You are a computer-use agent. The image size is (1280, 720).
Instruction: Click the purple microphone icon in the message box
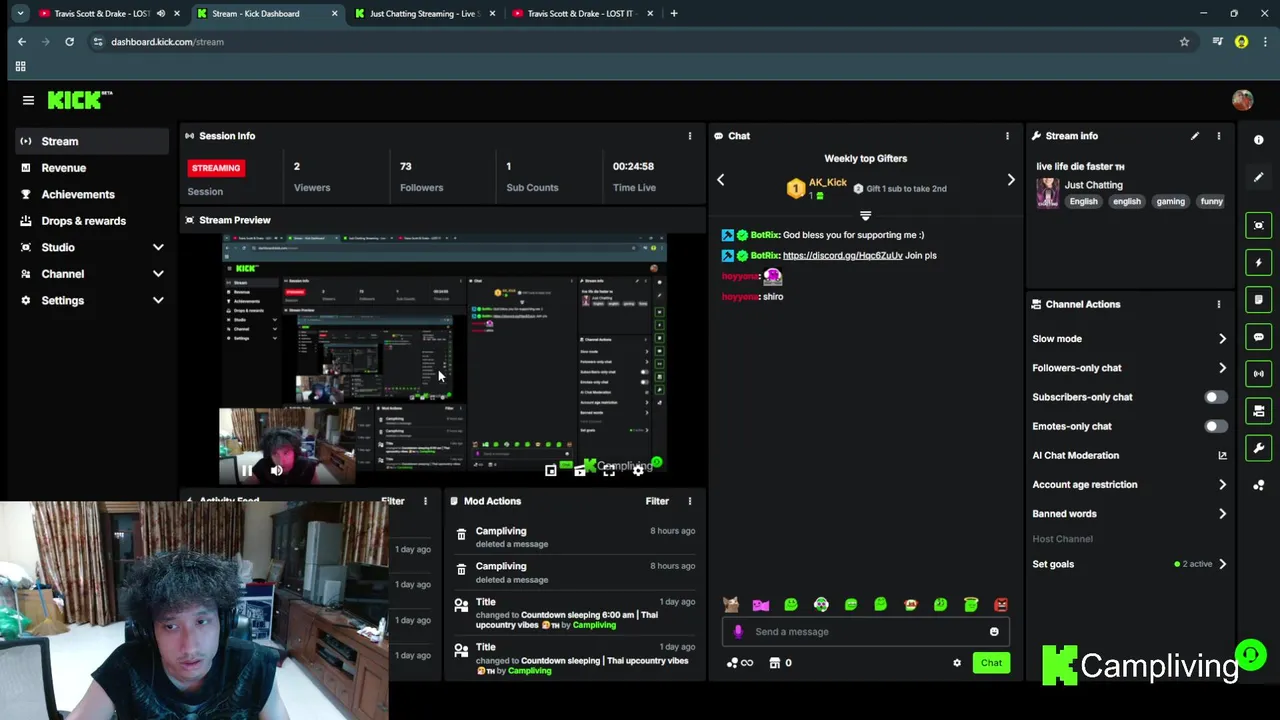point(738,631)
